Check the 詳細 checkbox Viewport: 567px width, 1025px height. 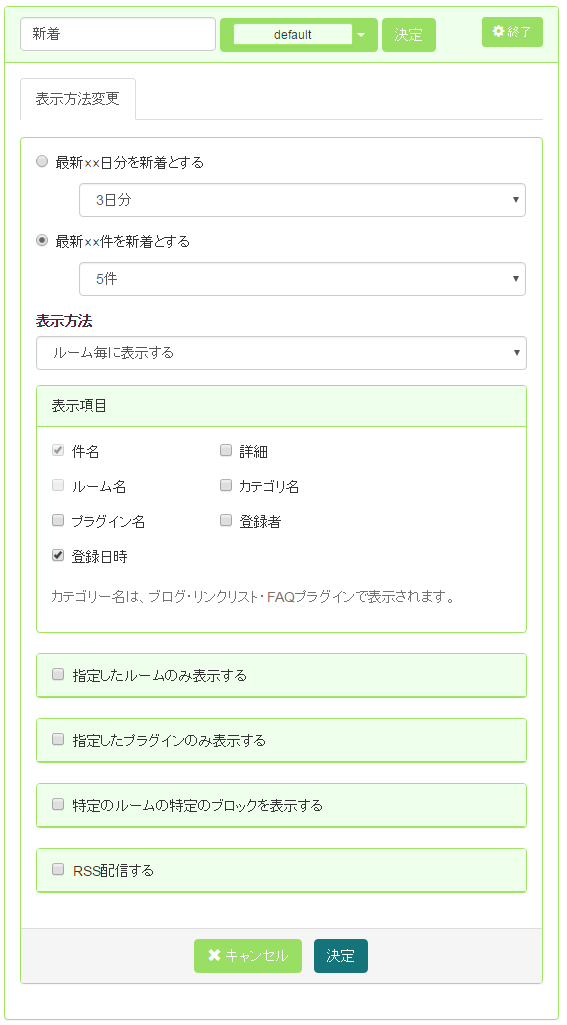click(x=226, y=450)
